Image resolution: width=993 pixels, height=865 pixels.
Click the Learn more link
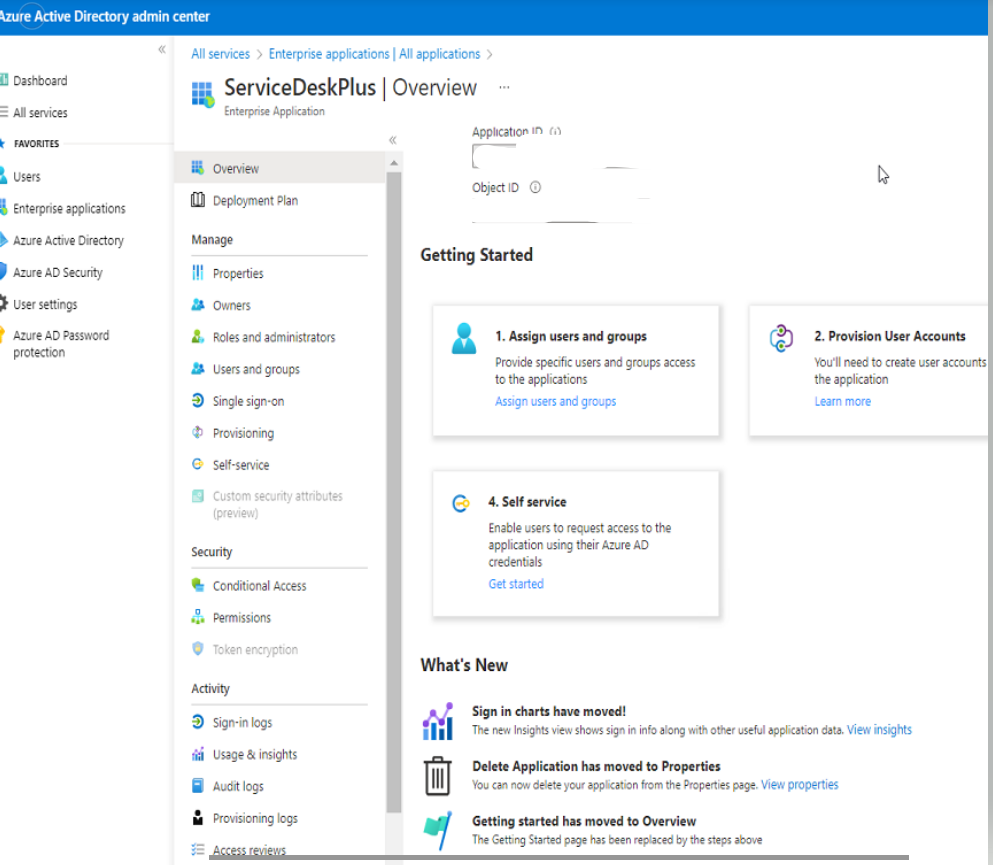pos(842,401)
